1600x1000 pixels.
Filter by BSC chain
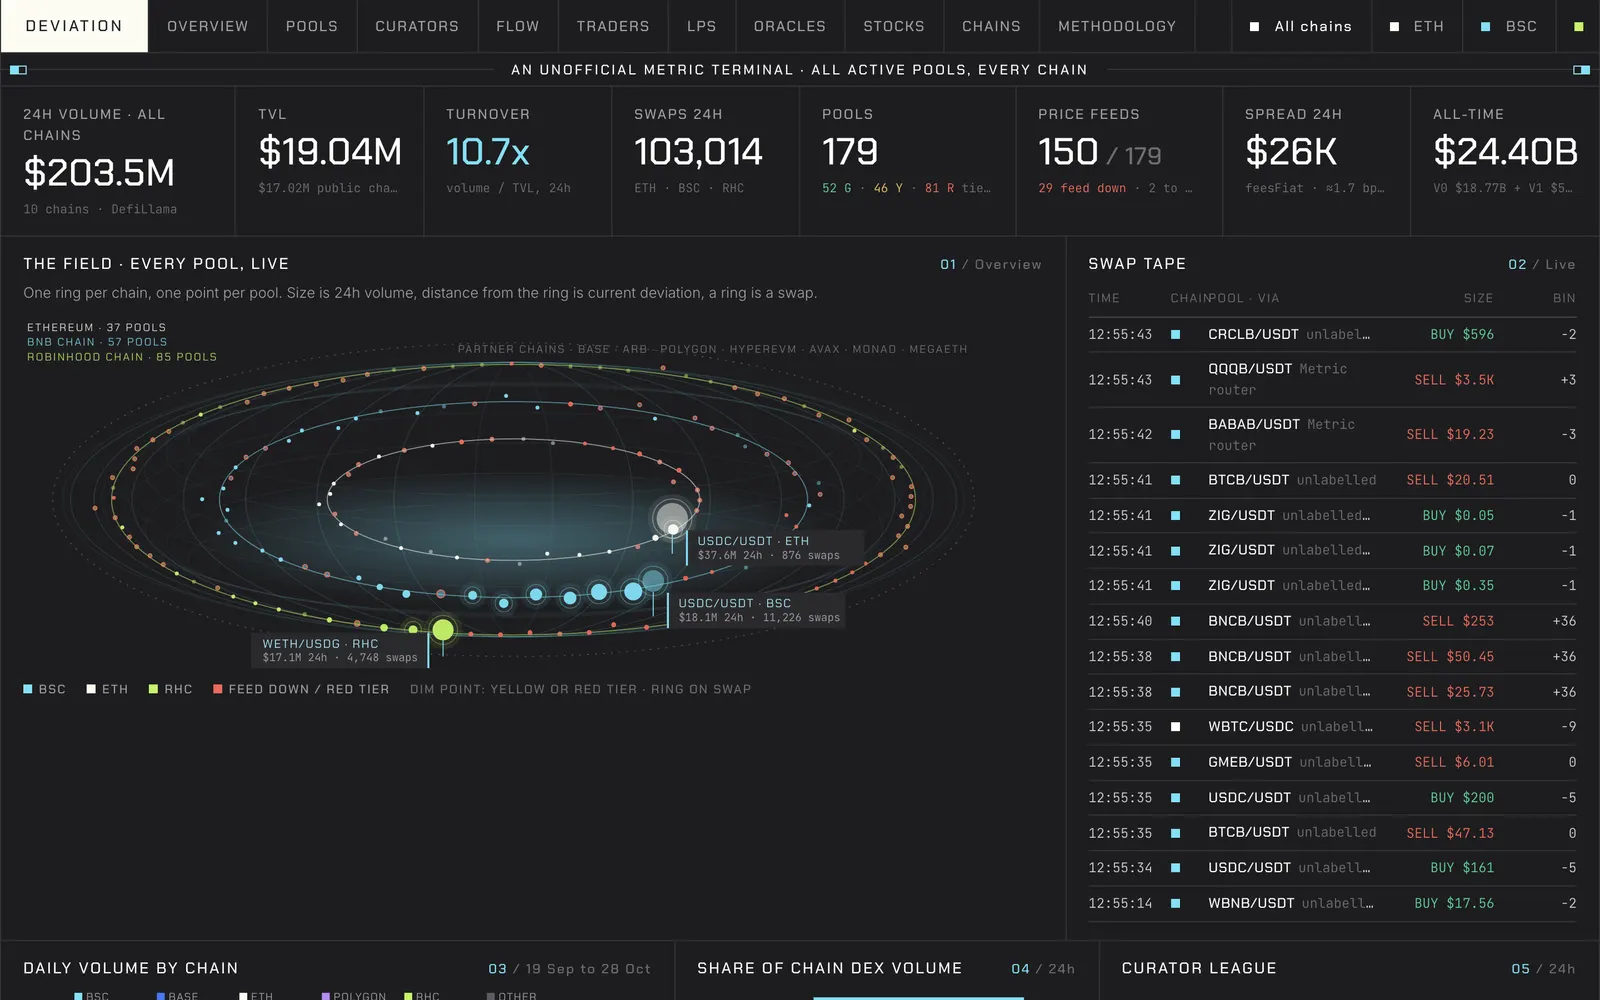[x=1510, y=26]
